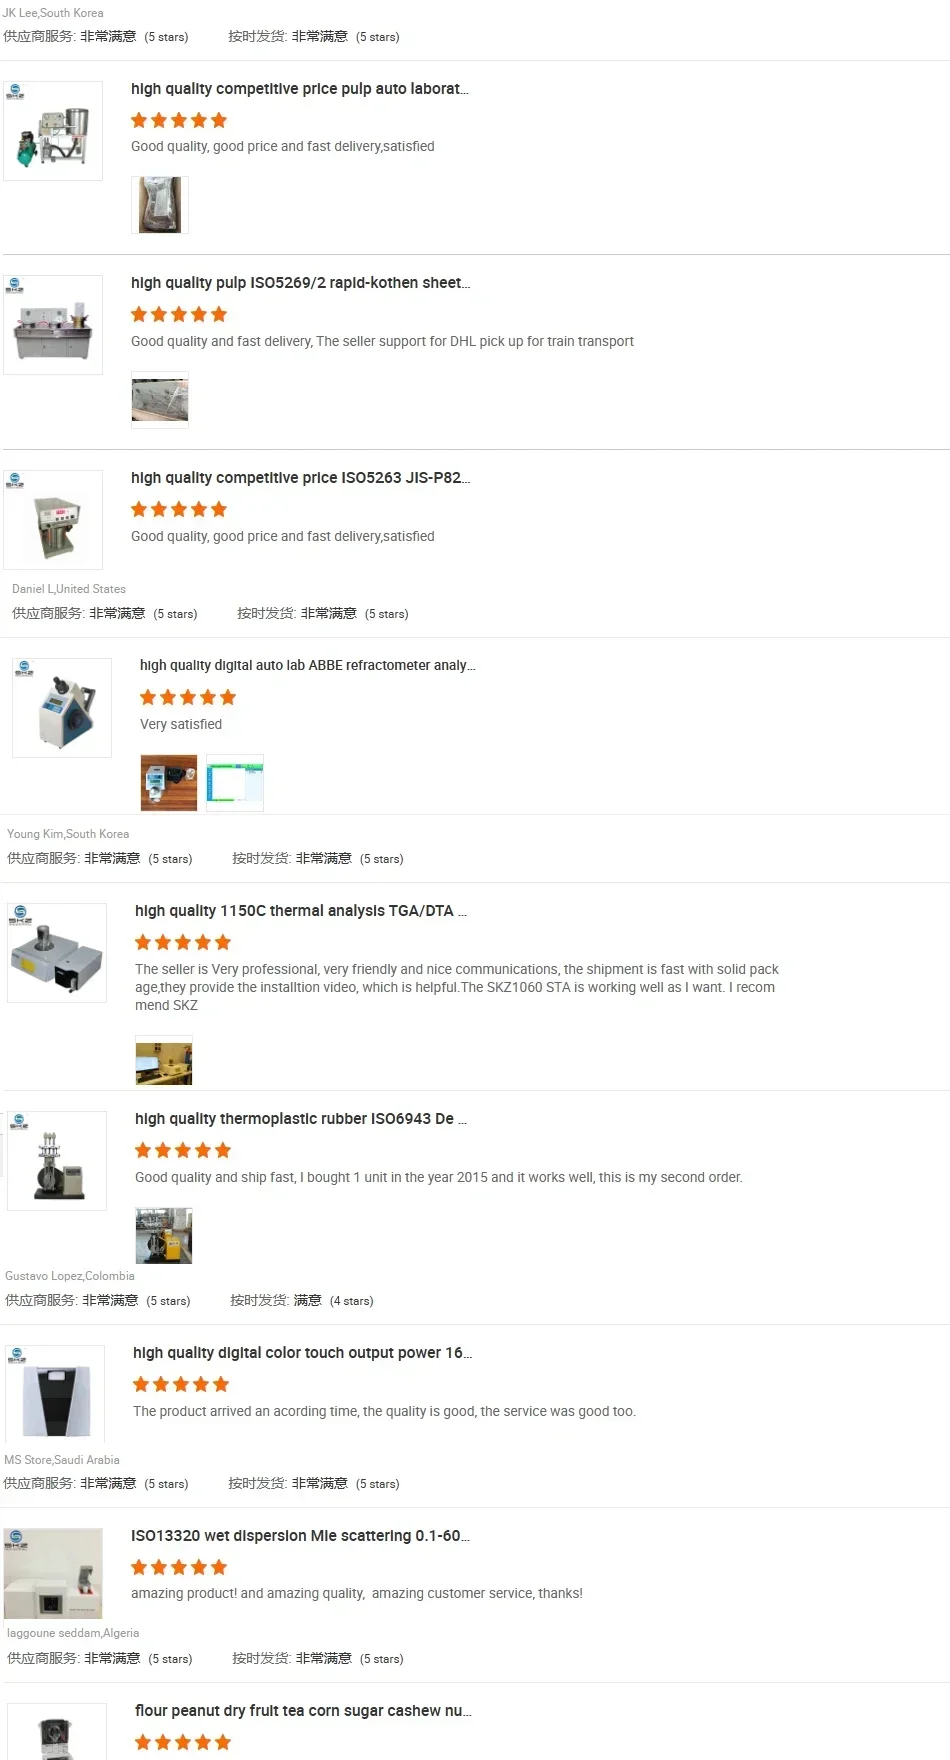View the review photo under the pulp laboratory review
950x1760 pixels.
coord(160,205)
